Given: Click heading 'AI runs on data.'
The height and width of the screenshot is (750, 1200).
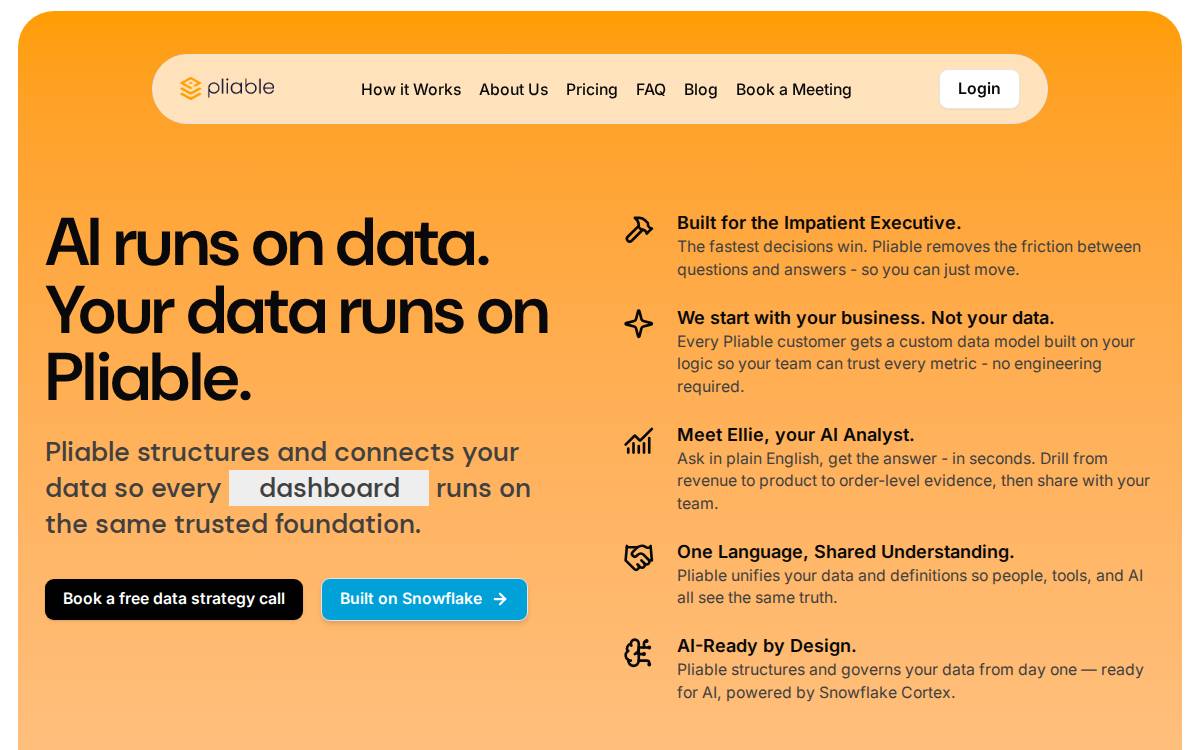Looking at the screenshot, I should tap(267, 243).
